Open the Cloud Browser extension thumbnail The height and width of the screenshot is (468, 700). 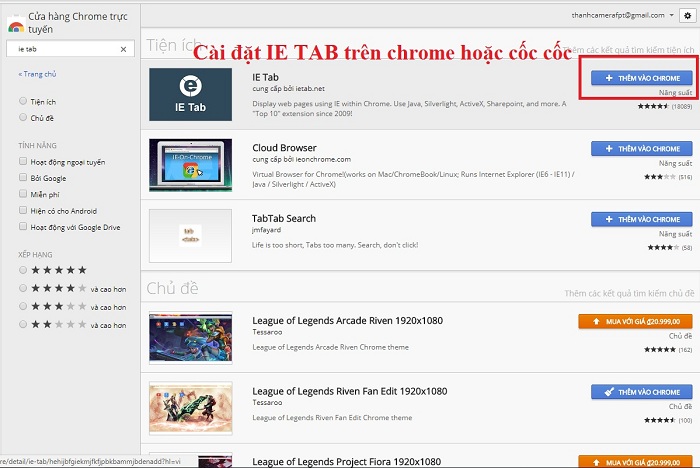pyautogui.click(x=190, y=165)
